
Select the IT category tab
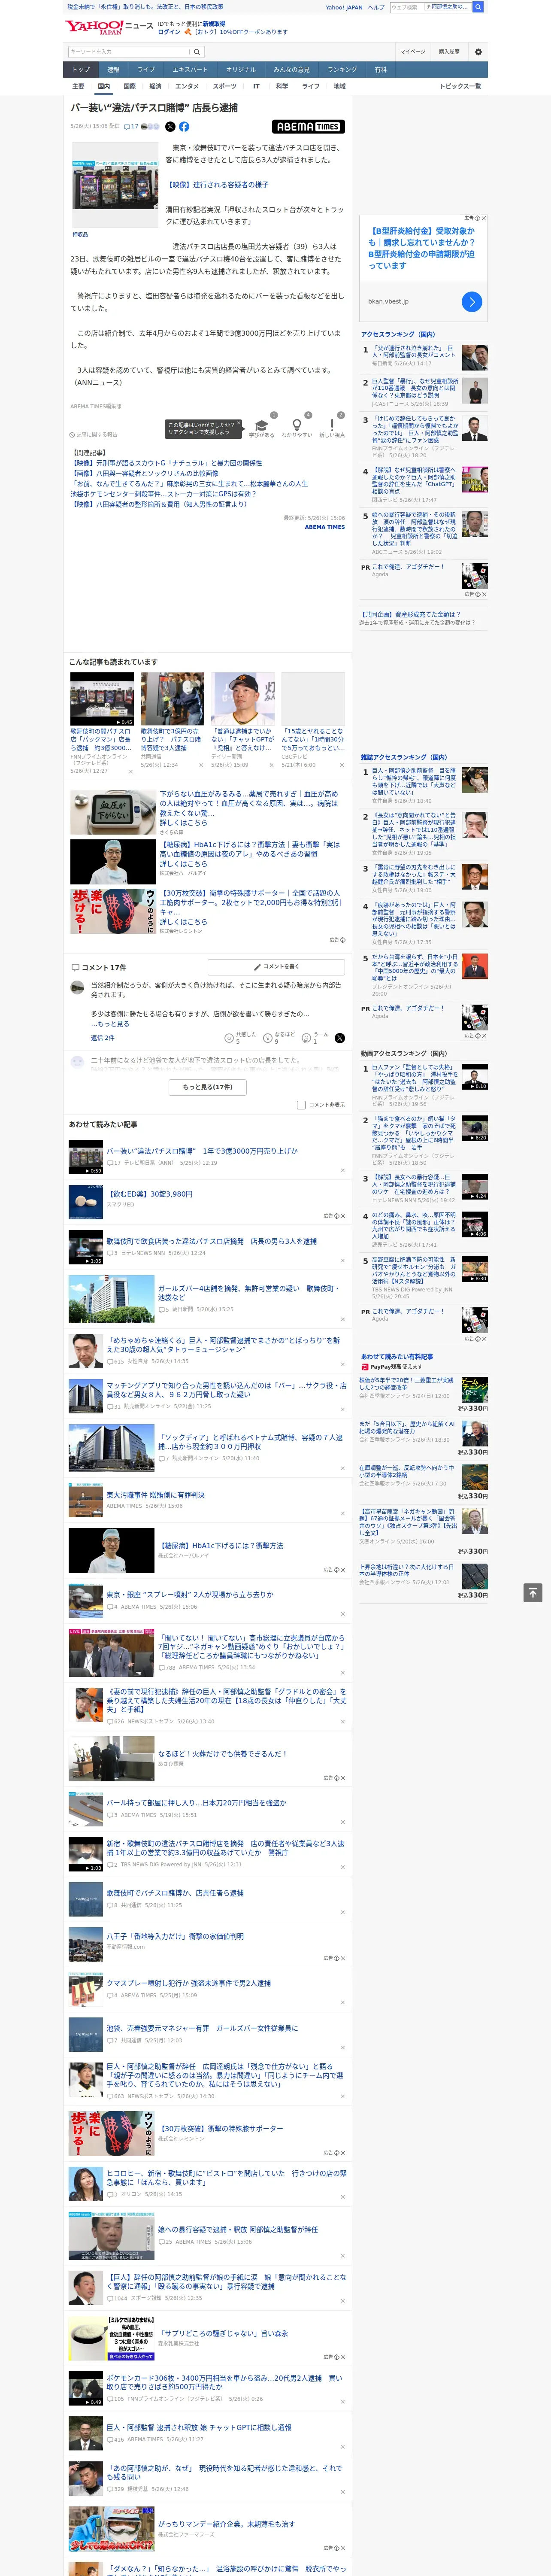coord(256,86)
